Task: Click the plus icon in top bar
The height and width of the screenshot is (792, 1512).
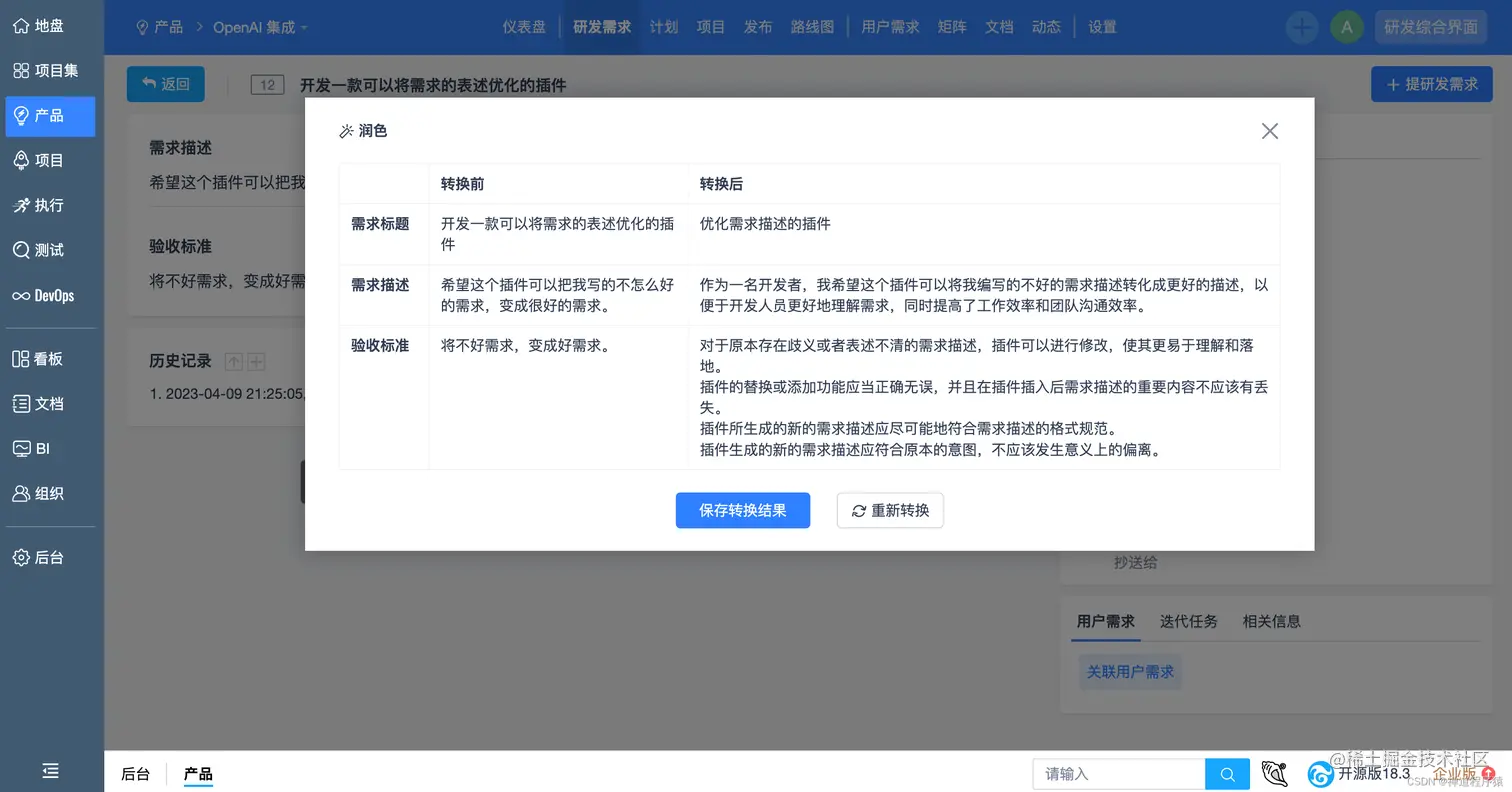Action: (x=1301, y=27)
